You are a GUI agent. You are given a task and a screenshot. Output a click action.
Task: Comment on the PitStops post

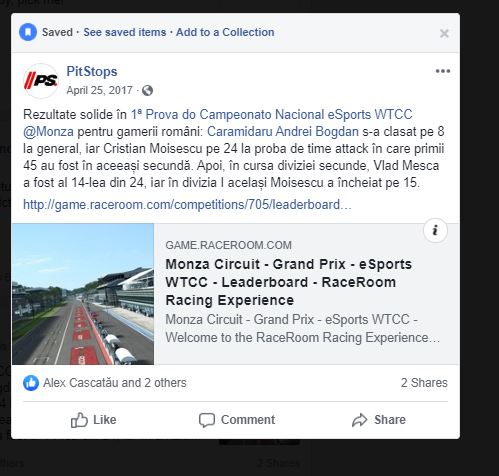[x=237, y=420]
